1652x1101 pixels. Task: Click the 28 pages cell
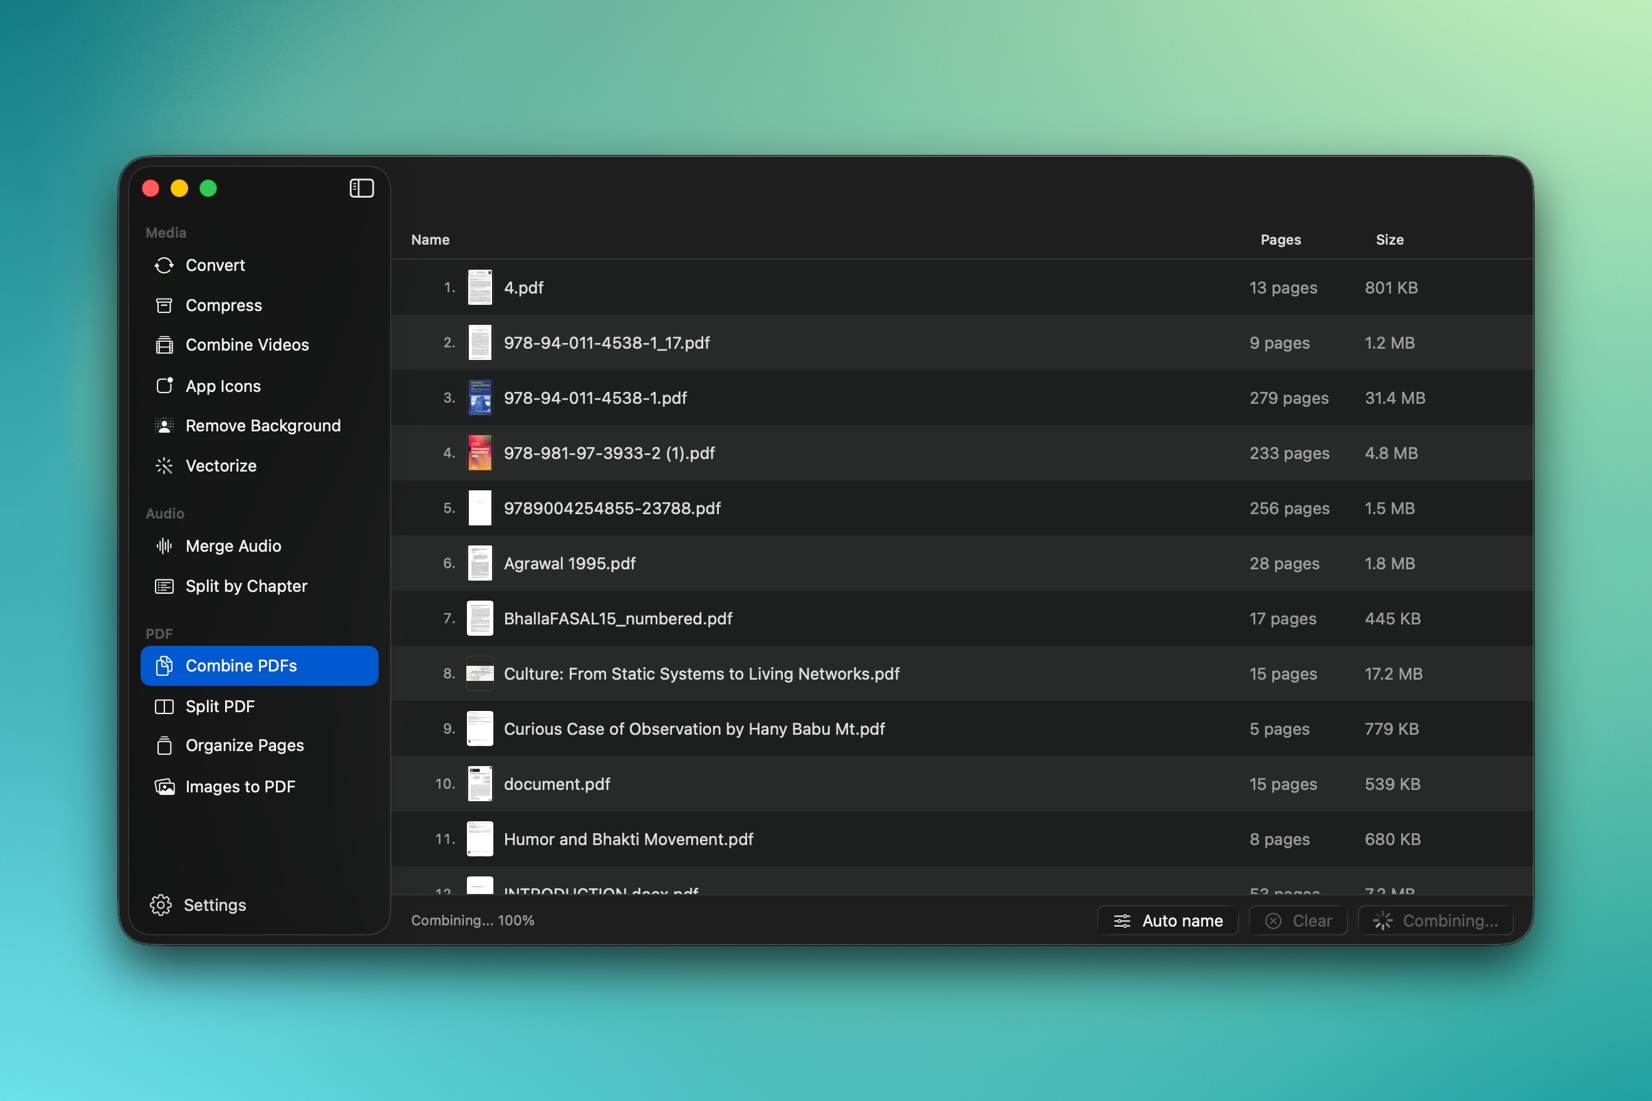click(1284, 563)
